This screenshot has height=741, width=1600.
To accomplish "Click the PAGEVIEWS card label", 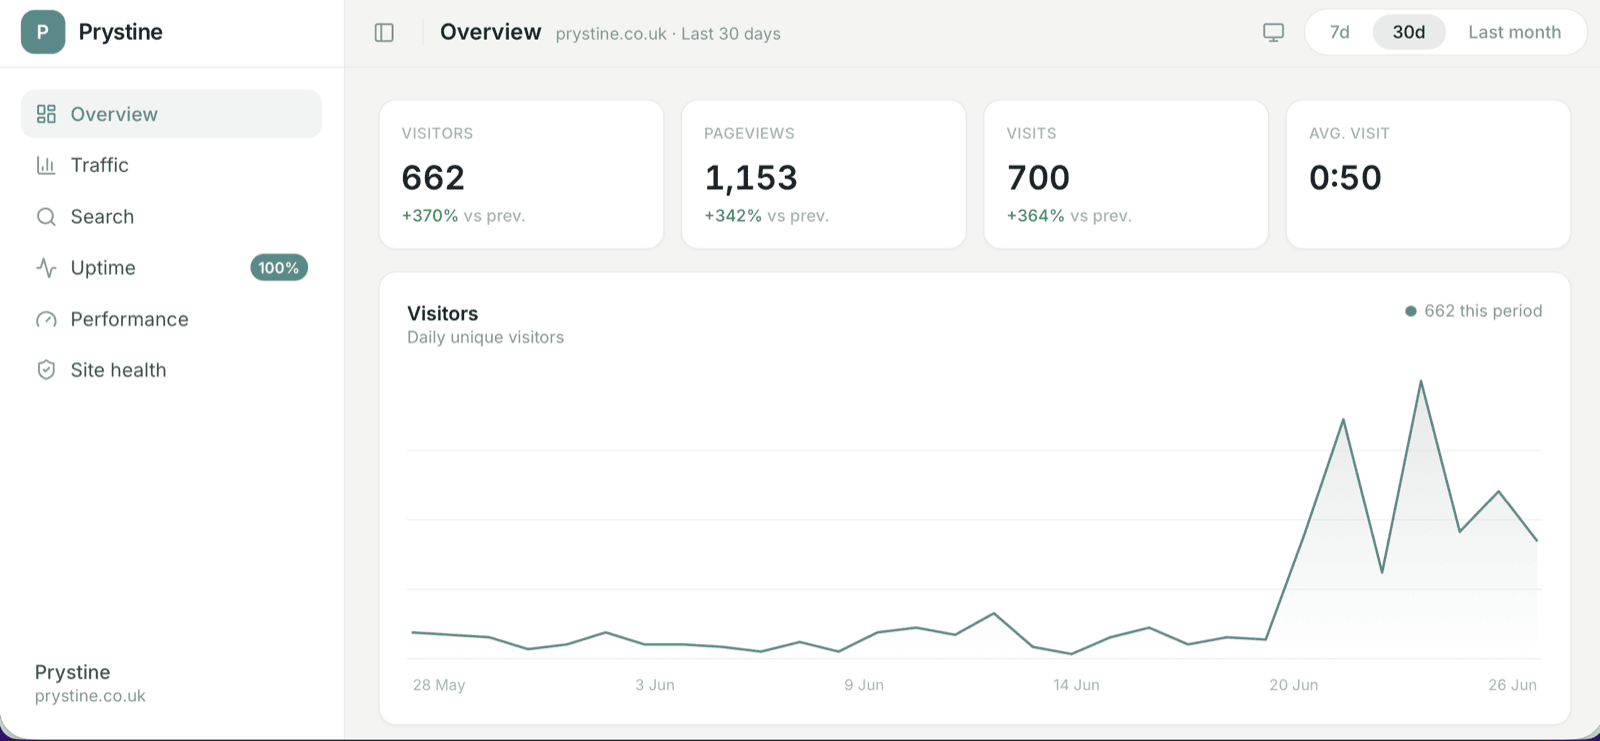I will [749, 133].
